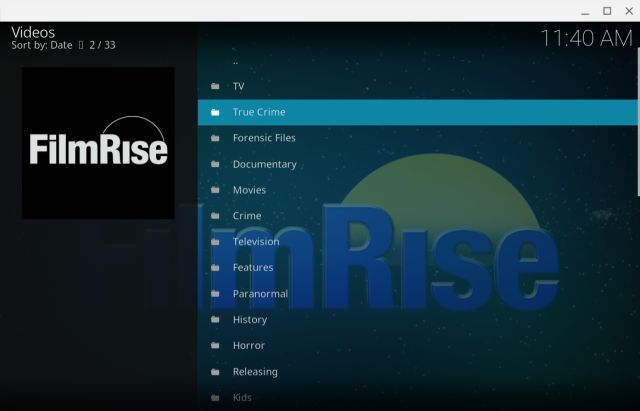
Task: Open the Releasing category
Action: pos(417,372)
